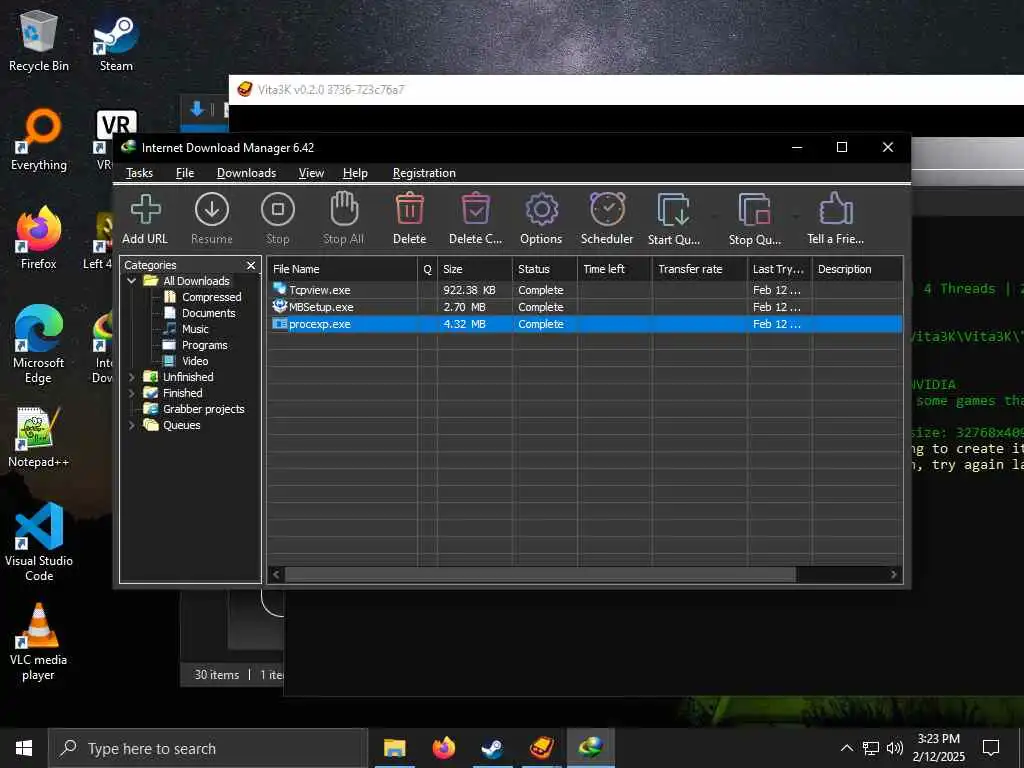
Task: Sort by the Status column header
Action: pos(545,269)
